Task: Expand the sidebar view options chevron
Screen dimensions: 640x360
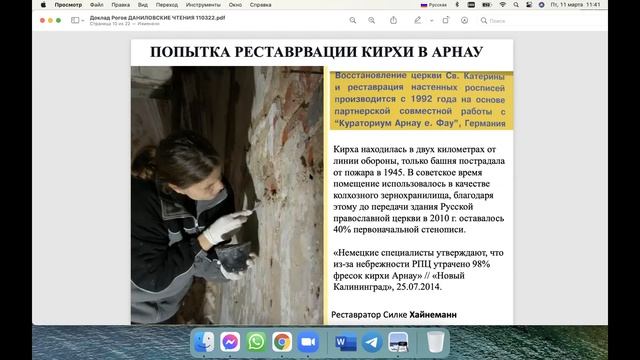Action: click(x=83, y=20)
